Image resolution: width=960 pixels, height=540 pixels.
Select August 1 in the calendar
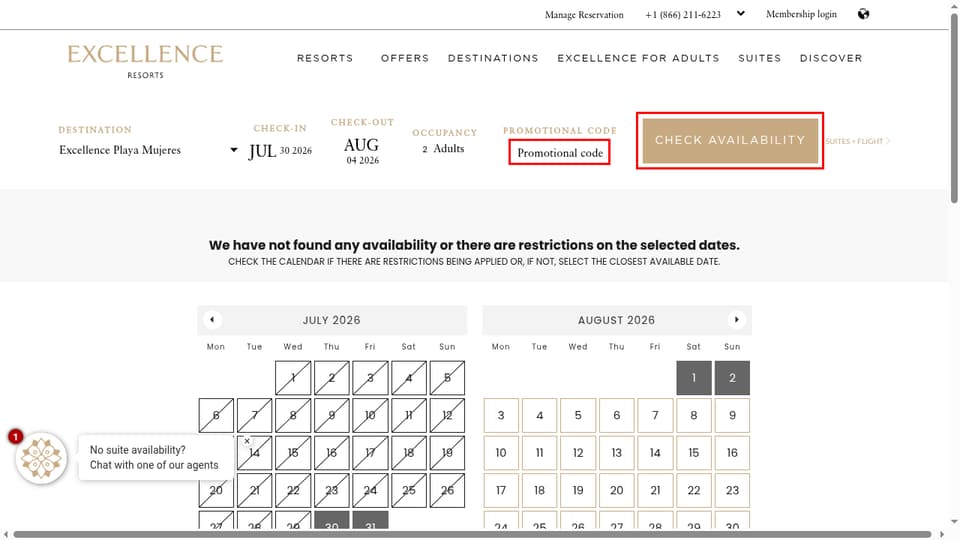pos(694,378)
